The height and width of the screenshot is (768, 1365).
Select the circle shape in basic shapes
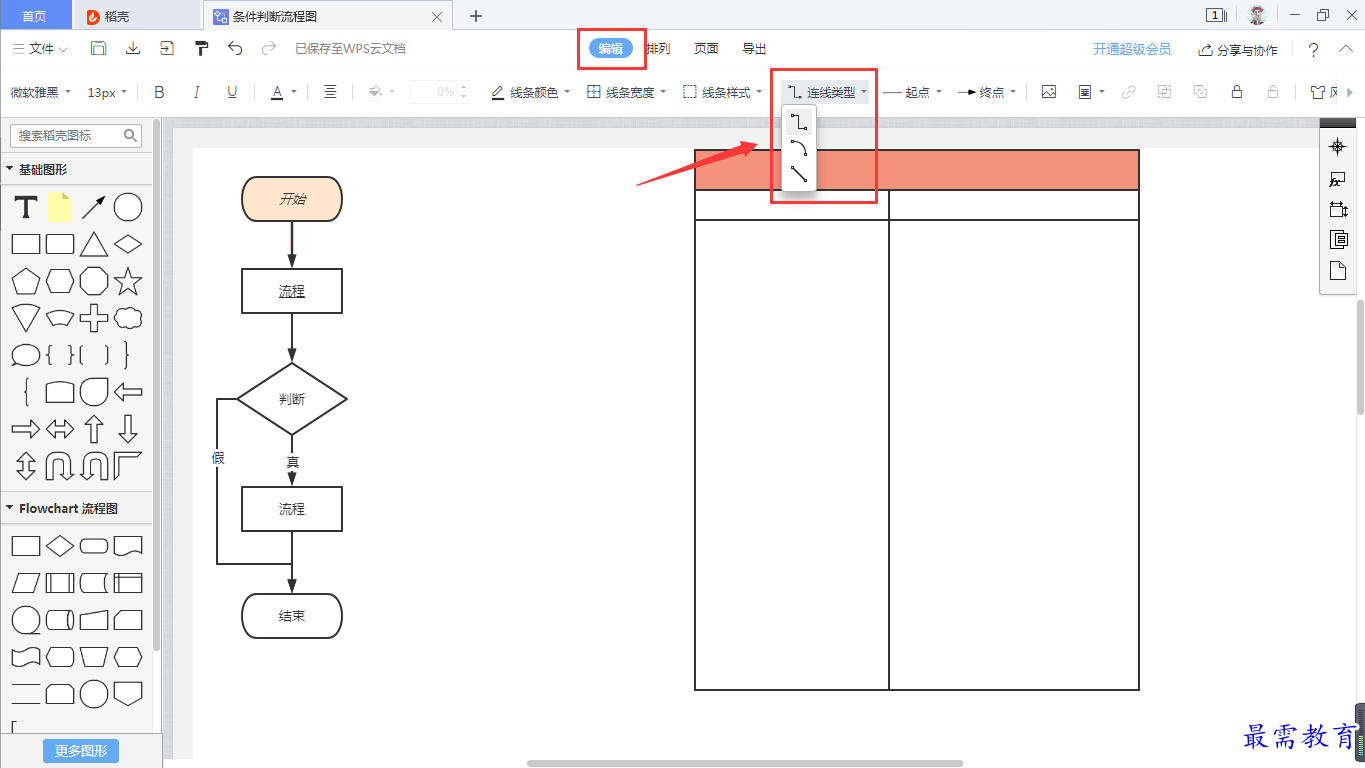pos(128,207)
